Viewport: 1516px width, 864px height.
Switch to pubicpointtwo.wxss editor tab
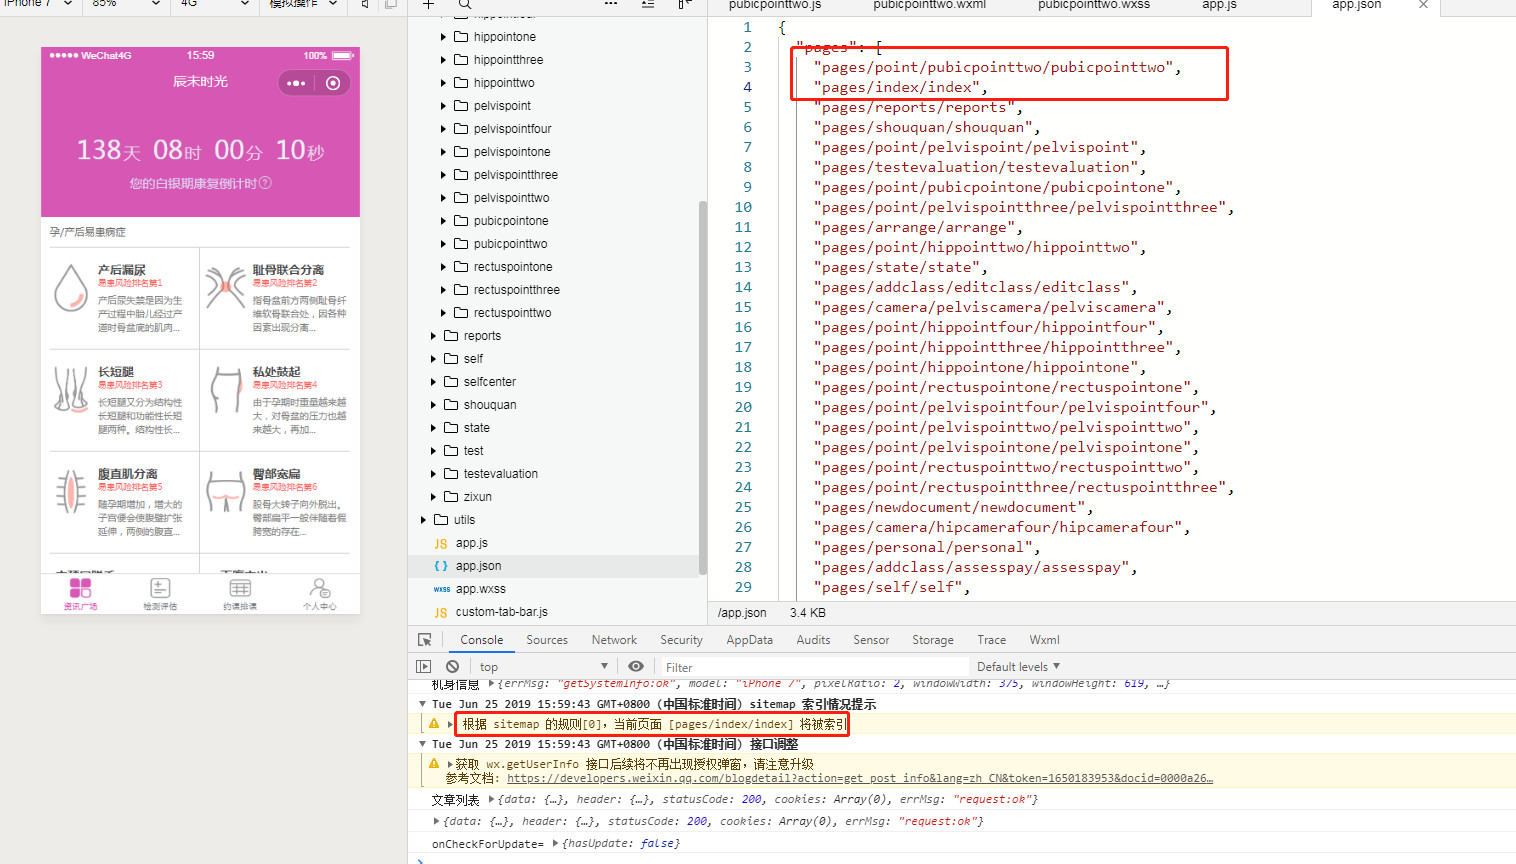(x=1094, y=5)
